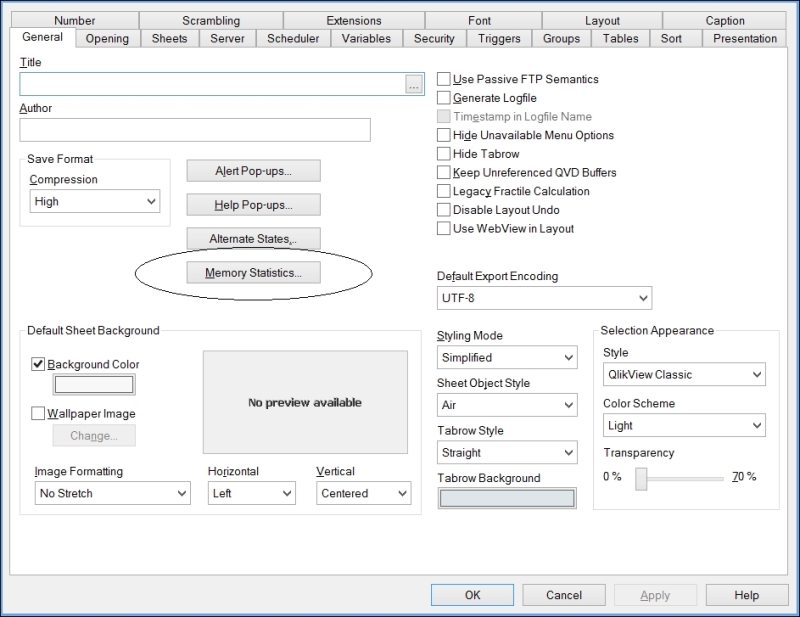800x617 pixels.
Task: Expand the Styling Mode dropdown
Action: click(507, 357)
